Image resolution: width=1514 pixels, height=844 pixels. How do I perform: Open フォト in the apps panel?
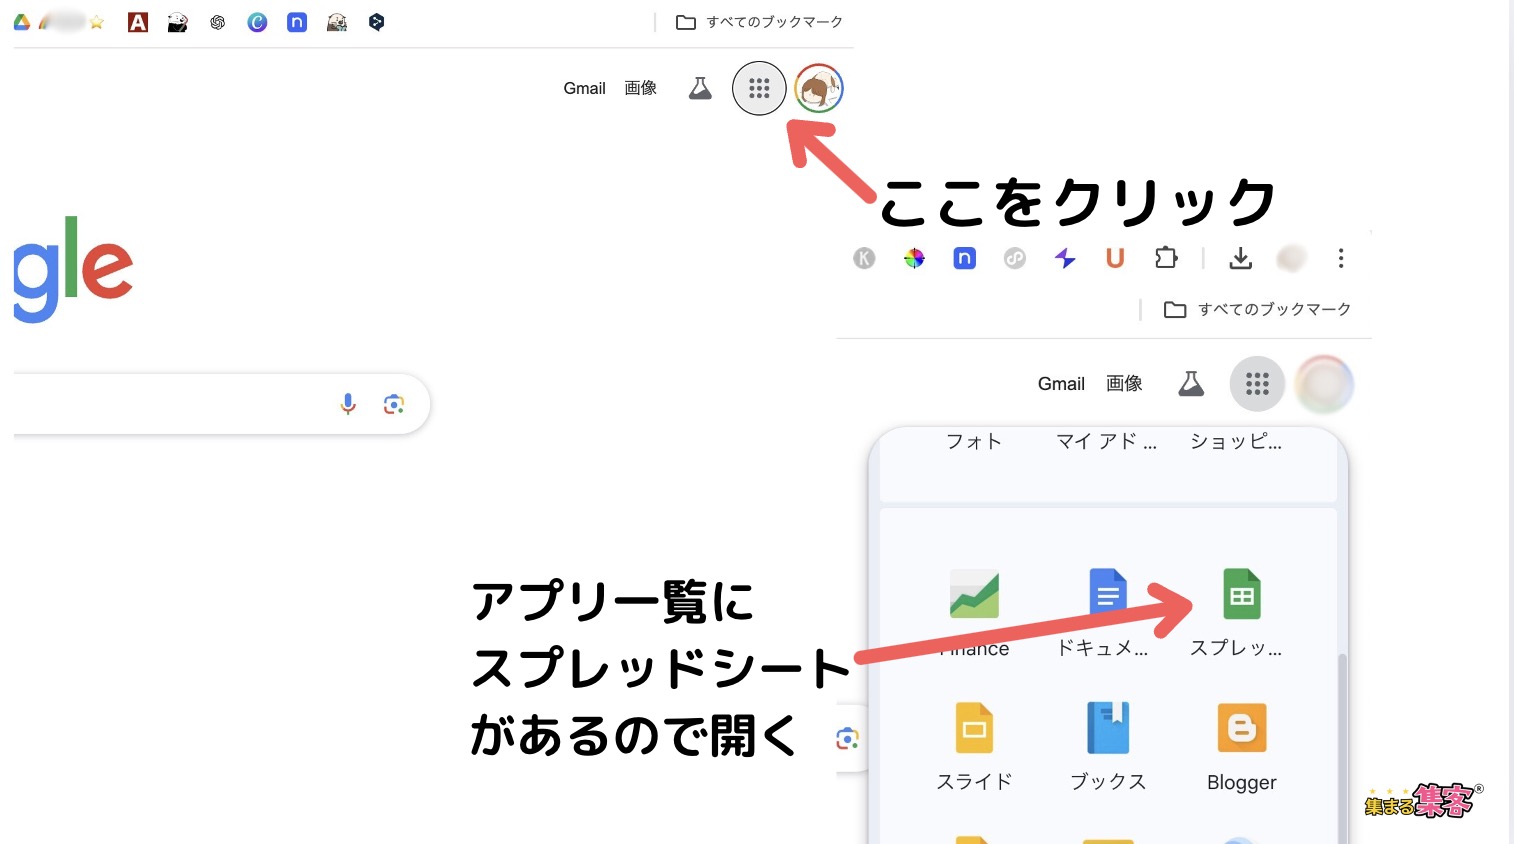coord(974,441)
